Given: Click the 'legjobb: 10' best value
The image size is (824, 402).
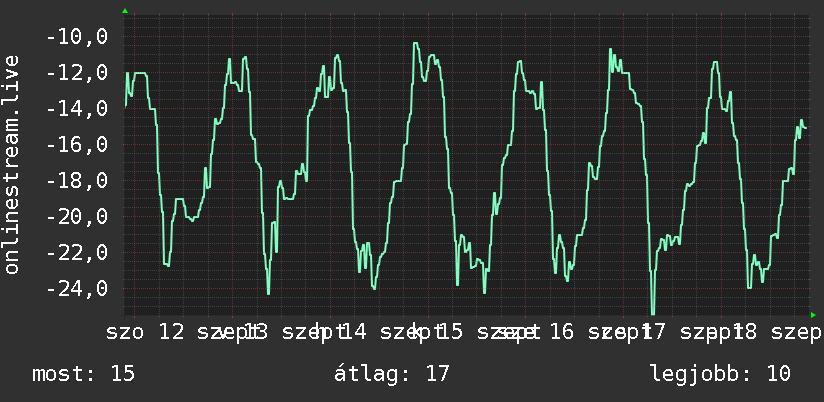Looking at the screenshot, I should coord(720,374).
